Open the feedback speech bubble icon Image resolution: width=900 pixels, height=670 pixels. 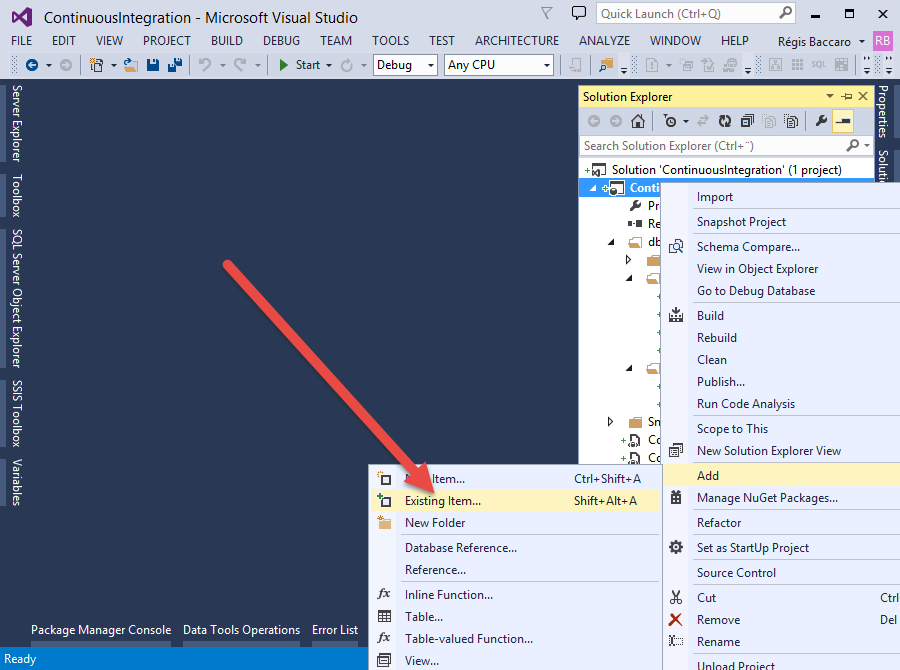click(579, 13)
